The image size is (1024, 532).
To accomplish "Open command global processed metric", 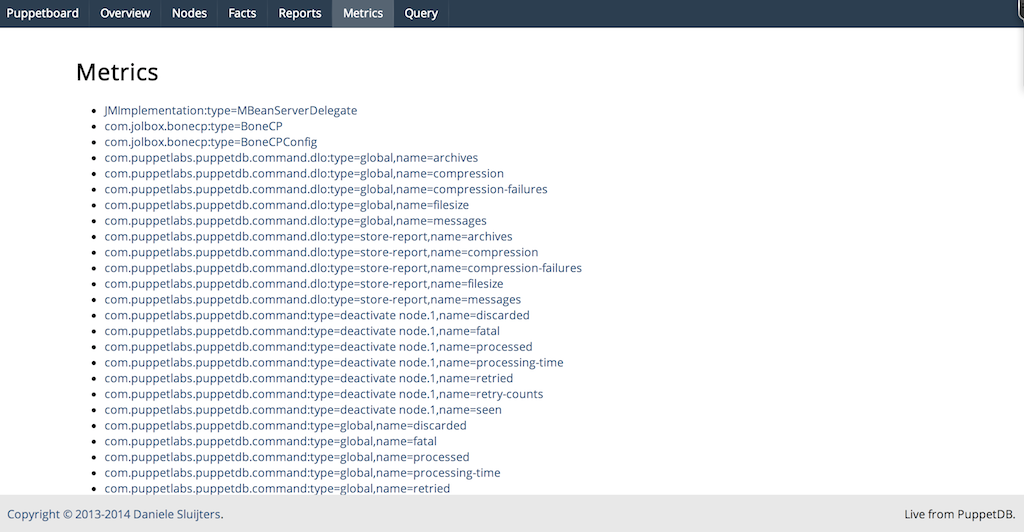I will (x=286, y=457).
